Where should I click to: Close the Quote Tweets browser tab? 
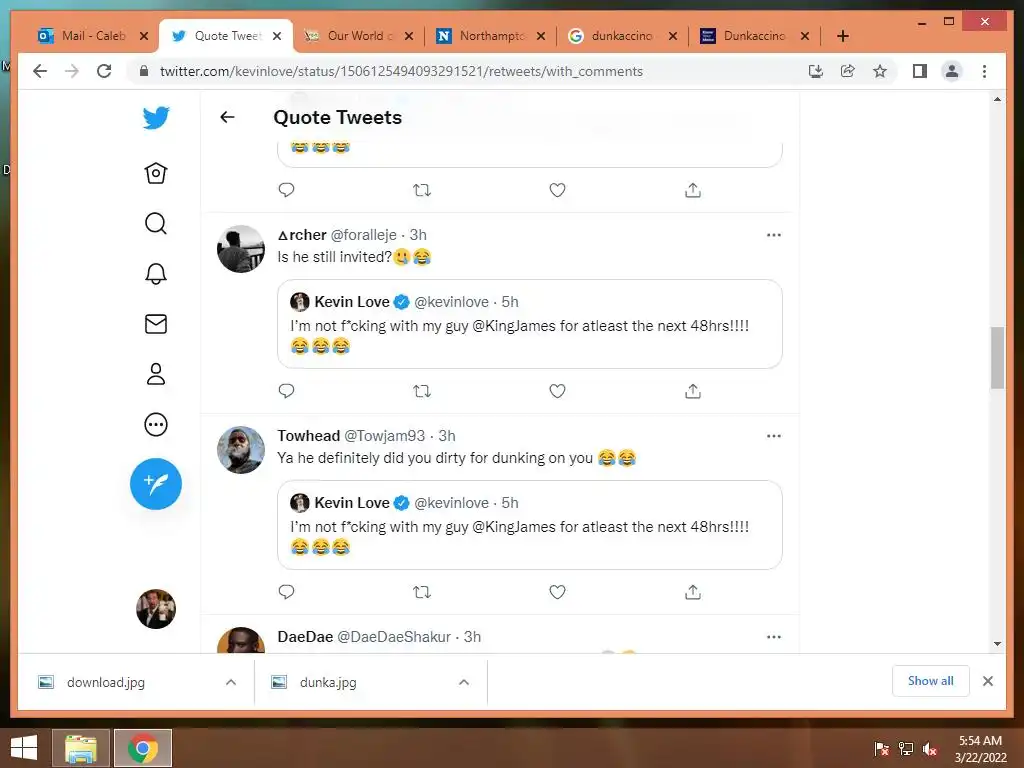(277, 36)
